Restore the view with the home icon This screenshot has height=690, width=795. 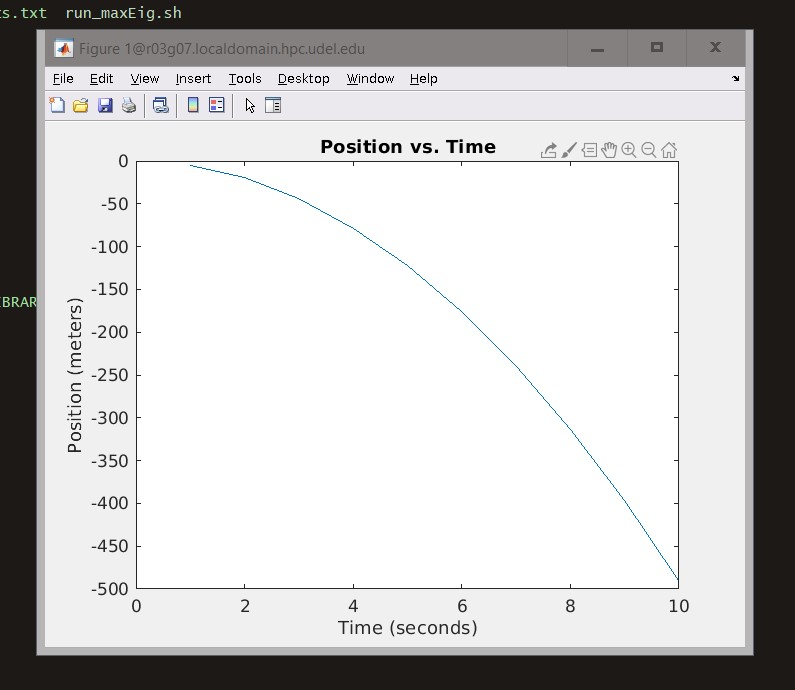(x=669, y=150)
